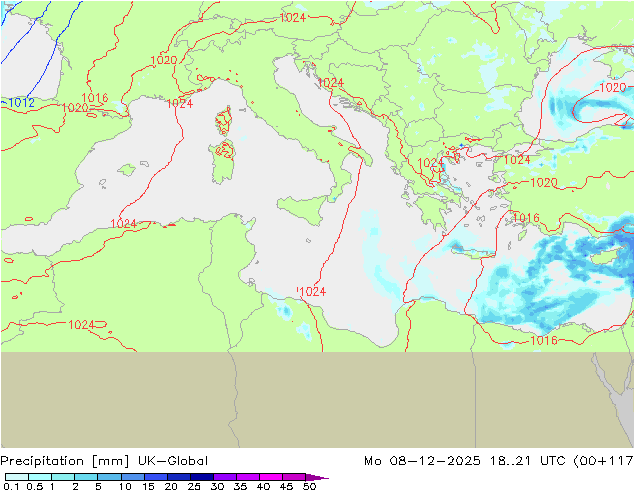Click legend scale value 15

[x=148, y=486]
